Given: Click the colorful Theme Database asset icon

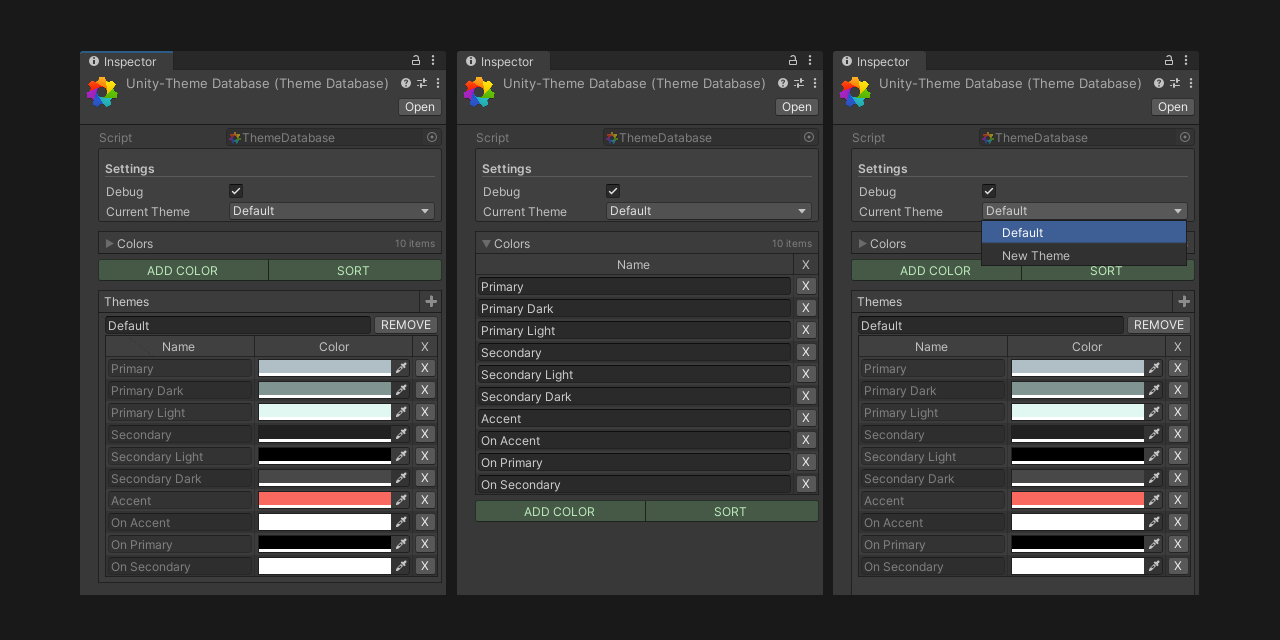Looking at the screenshot, I should tap(101, 91).
